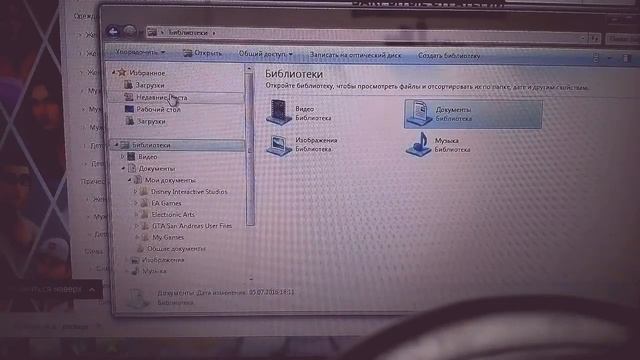Click the Forward navigation arrow
The width and height of the screenshot is (640, 360).
(130, 31)
